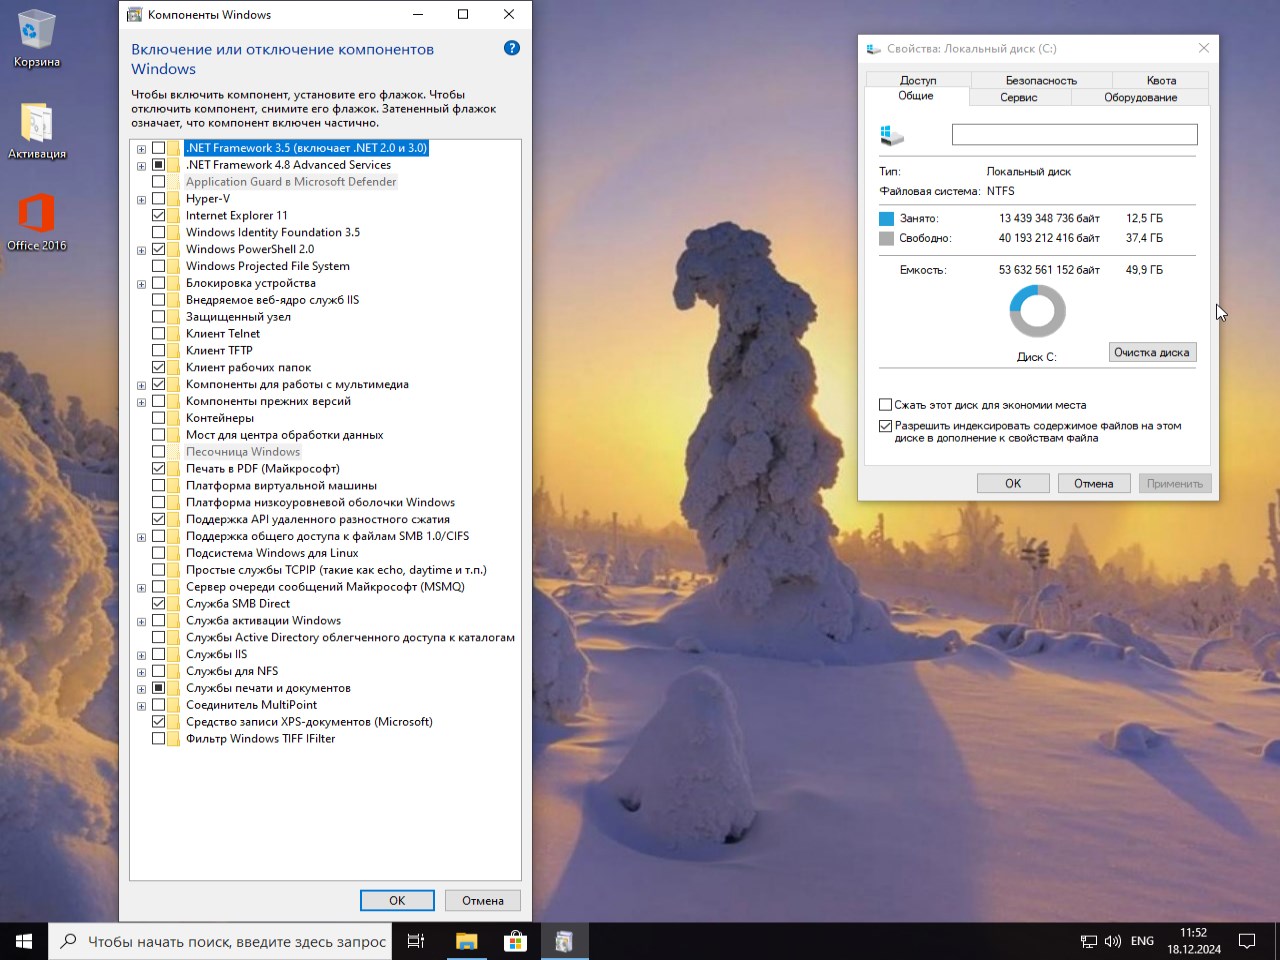The image size is (1280, 960).
Task: Check 'Сжать этот диск для экономии места'
Action: (885, 405)
